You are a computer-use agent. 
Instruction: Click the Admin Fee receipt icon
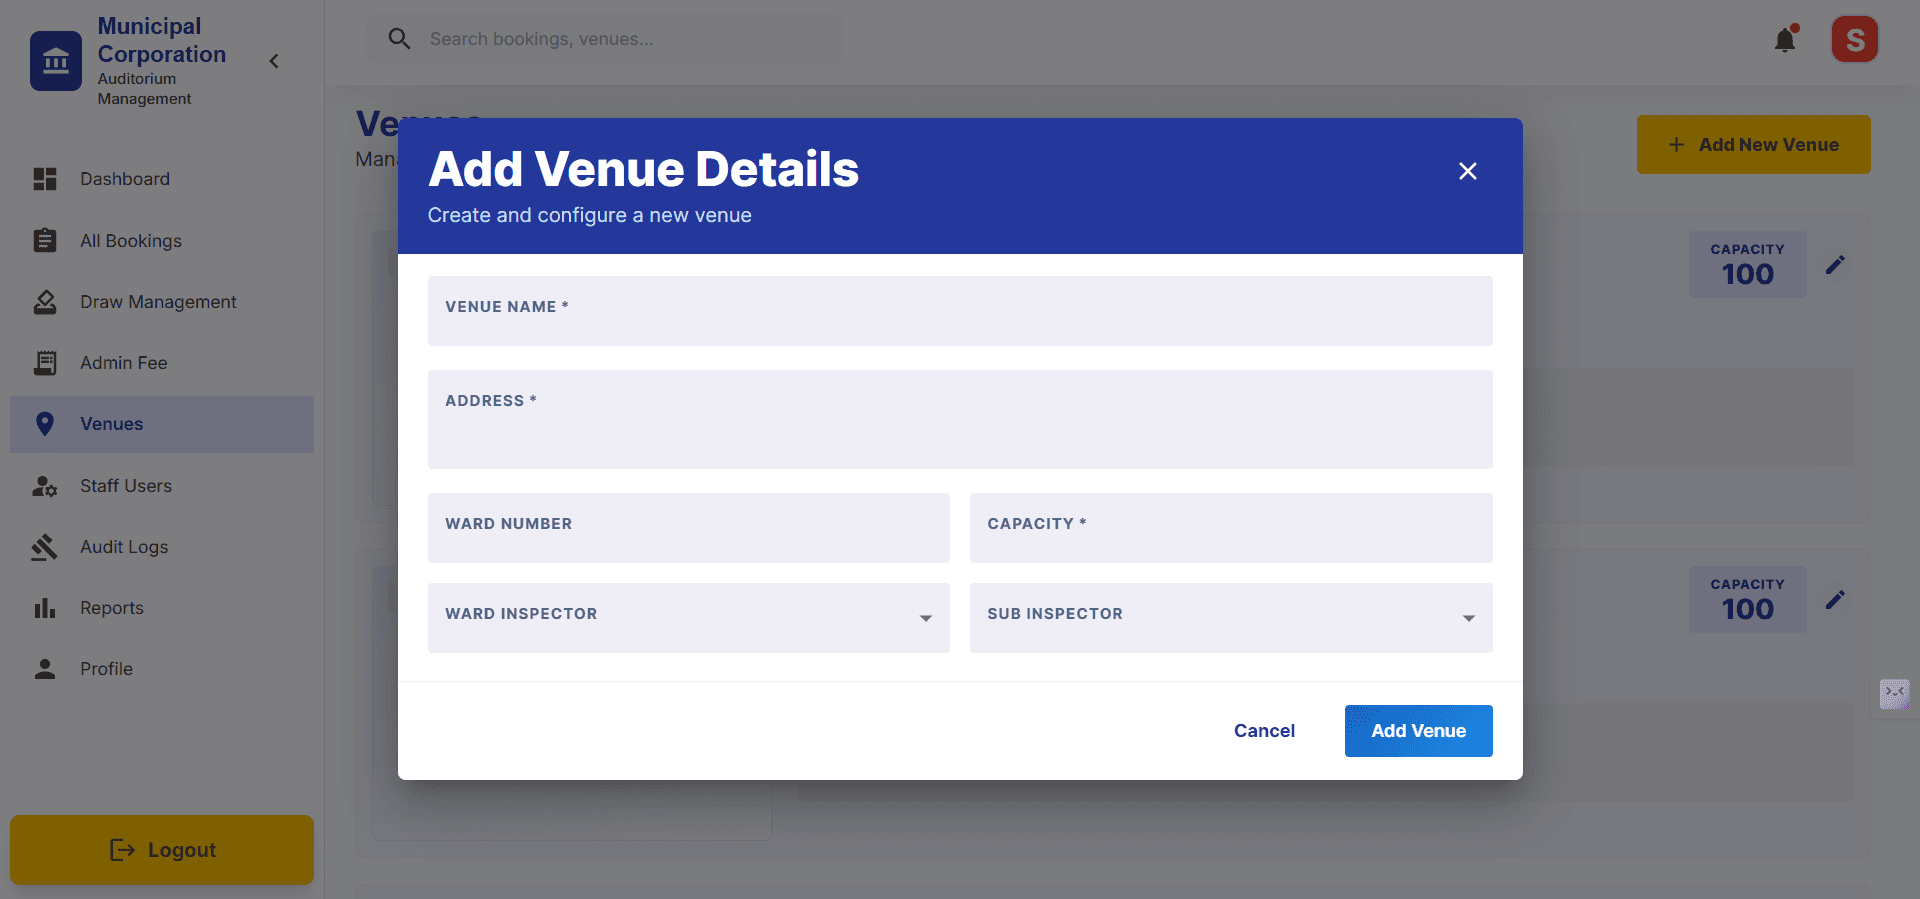coord(45,363)
